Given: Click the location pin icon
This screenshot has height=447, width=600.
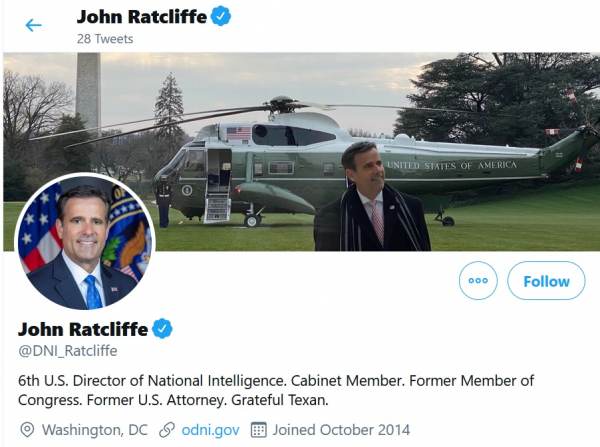Looking at the screenshot, I should (x=29, y=430).
